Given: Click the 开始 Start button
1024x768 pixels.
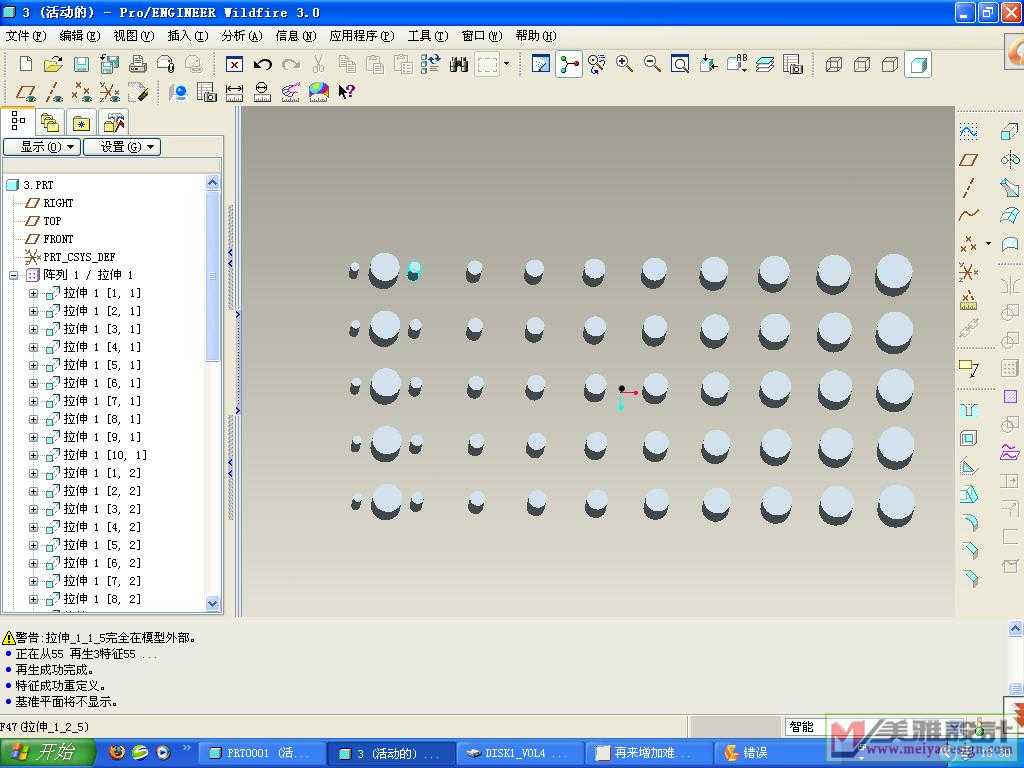Looking at the screenshot, I should tap(47, 752).
